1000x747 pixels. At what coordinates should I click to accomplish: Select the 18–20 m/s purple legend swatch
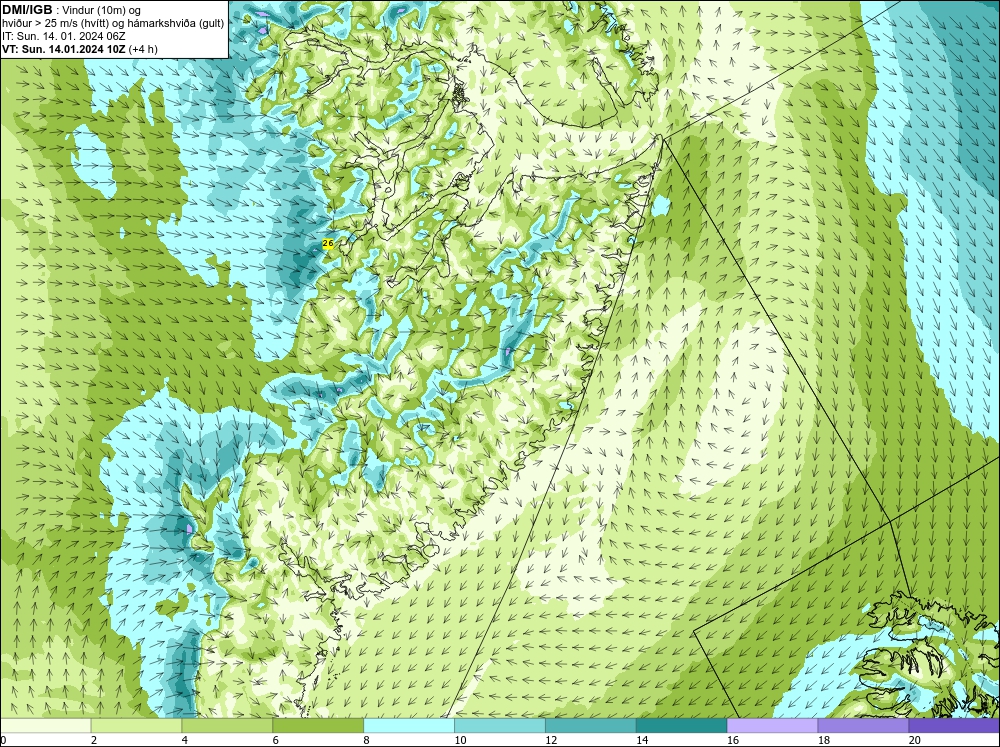pyautogui.click(x=863, y=725)
